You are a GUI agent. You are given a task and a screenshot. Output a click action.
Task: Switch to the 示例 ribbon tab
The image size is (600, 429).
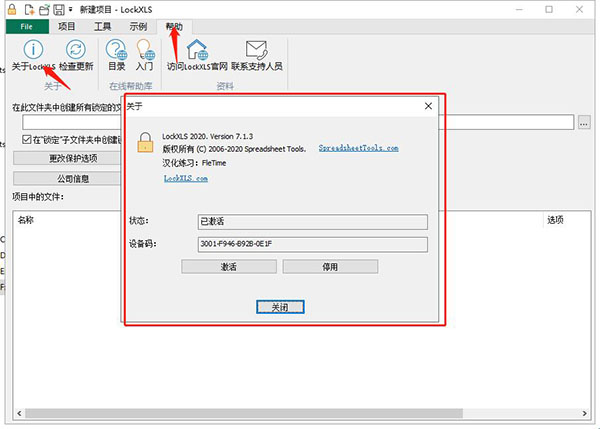[x=140, y=27]
